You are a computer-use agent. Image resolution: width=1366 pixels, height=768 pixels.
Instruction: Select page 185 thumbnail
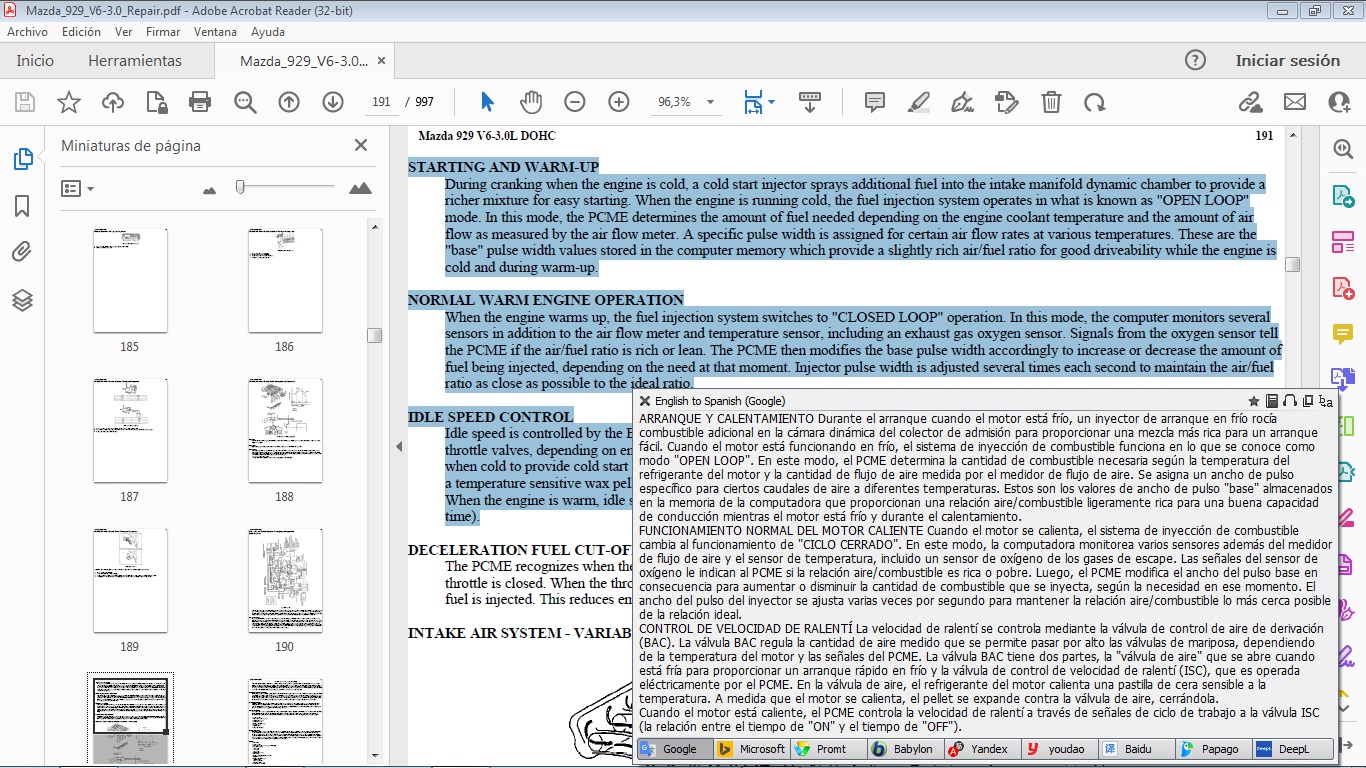point(130,281)
